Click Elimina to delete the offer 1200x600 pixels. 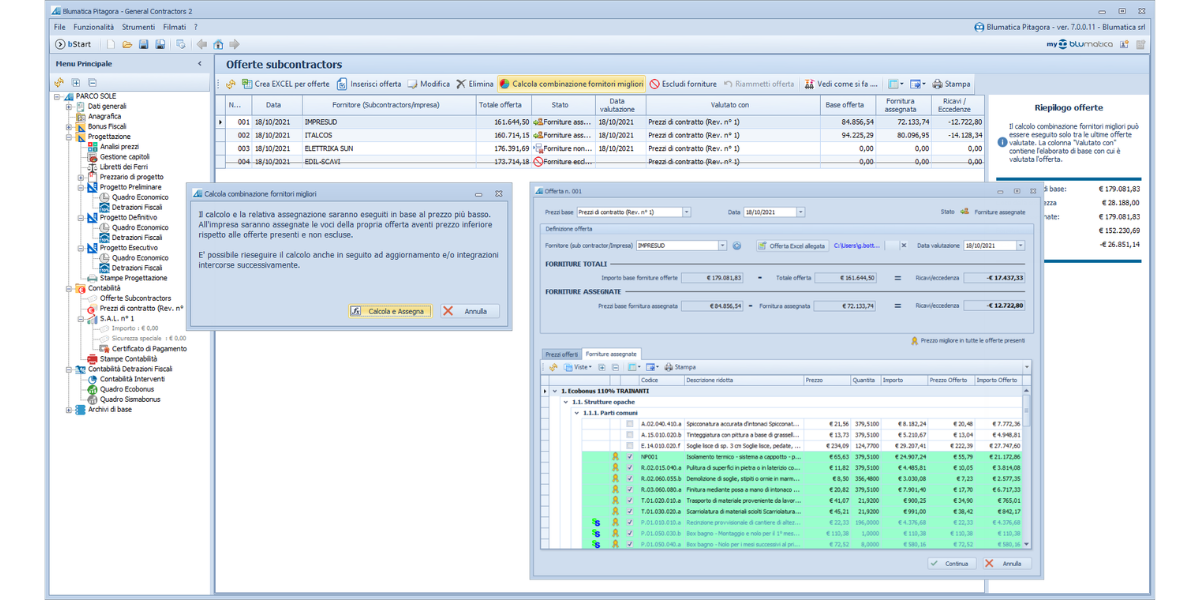coord(475,84)
